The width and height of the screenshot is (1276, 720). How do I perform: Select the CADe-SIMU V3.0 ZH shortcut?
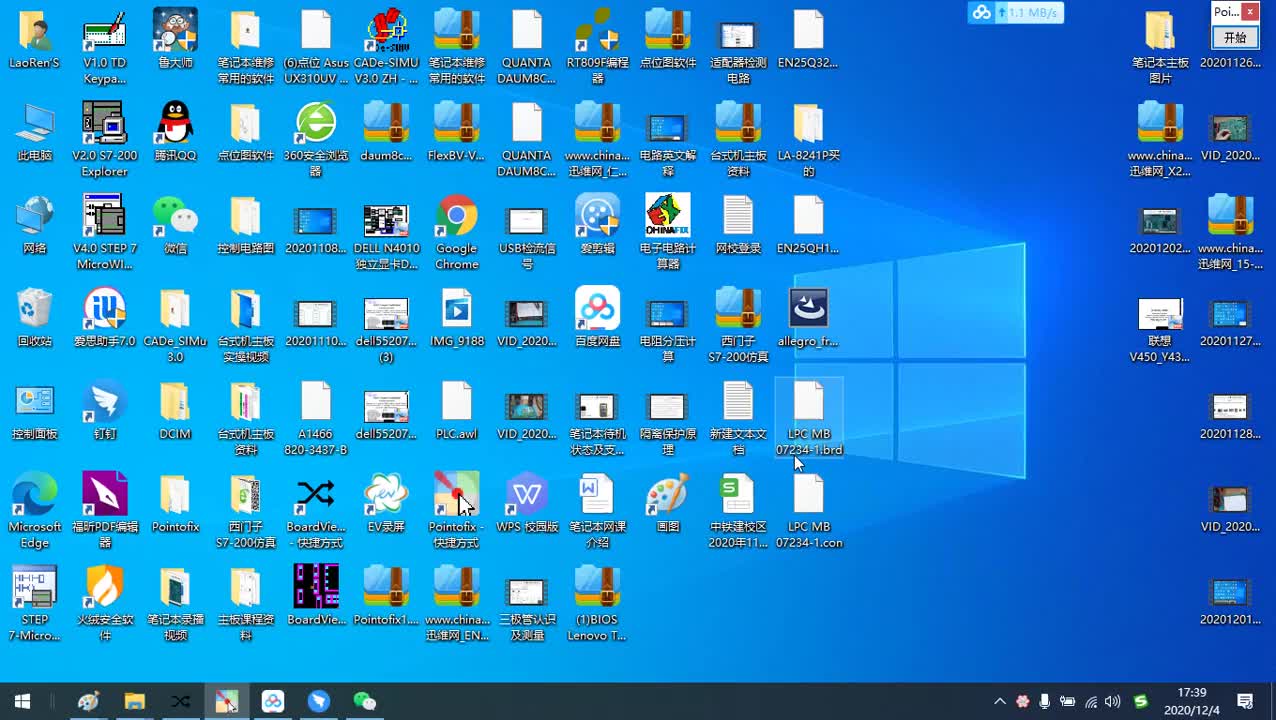coord(386,47)
